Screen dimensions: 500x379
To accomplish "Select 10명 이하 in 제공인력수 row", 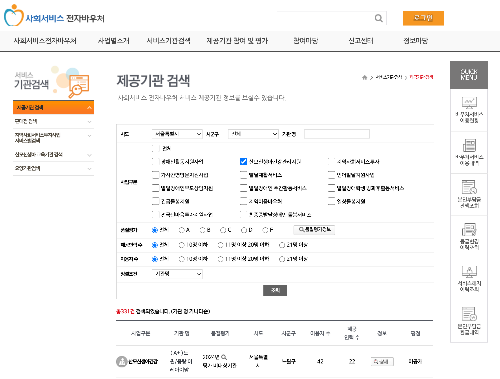I will pyautogui.click(x=182, y=245).
